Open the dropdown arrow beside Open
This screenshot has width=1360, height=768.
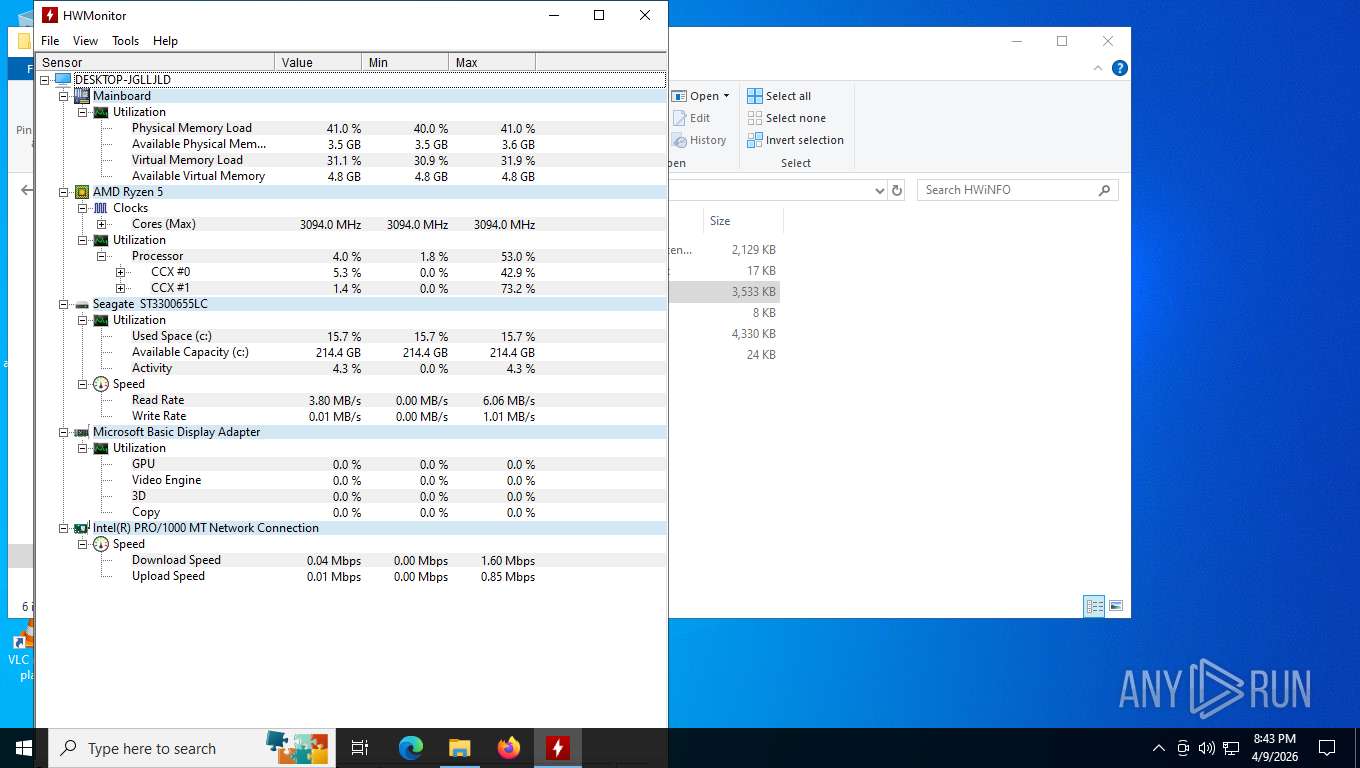[726, 96]
